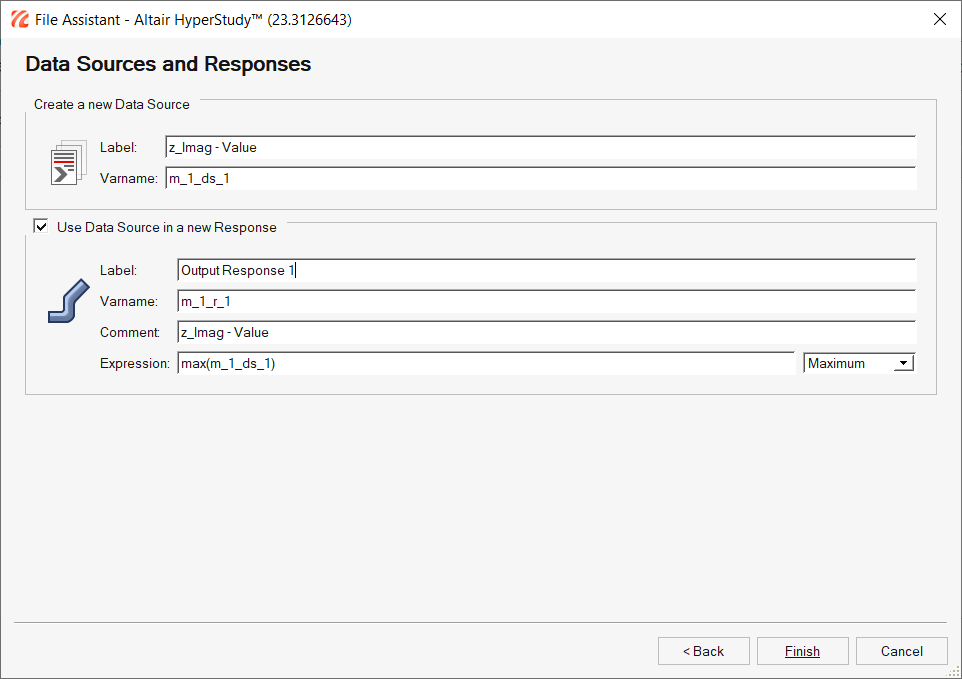Click the Data Sources and Responses heading
962x679 pixels.
coord(168,64)
